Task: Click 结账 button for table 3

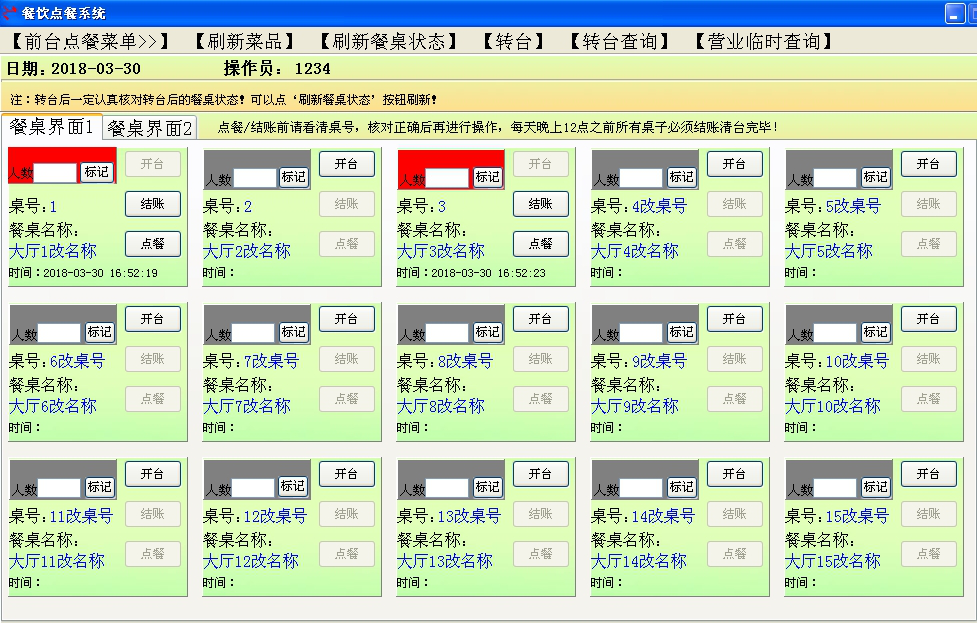Action: coord(541,204)
